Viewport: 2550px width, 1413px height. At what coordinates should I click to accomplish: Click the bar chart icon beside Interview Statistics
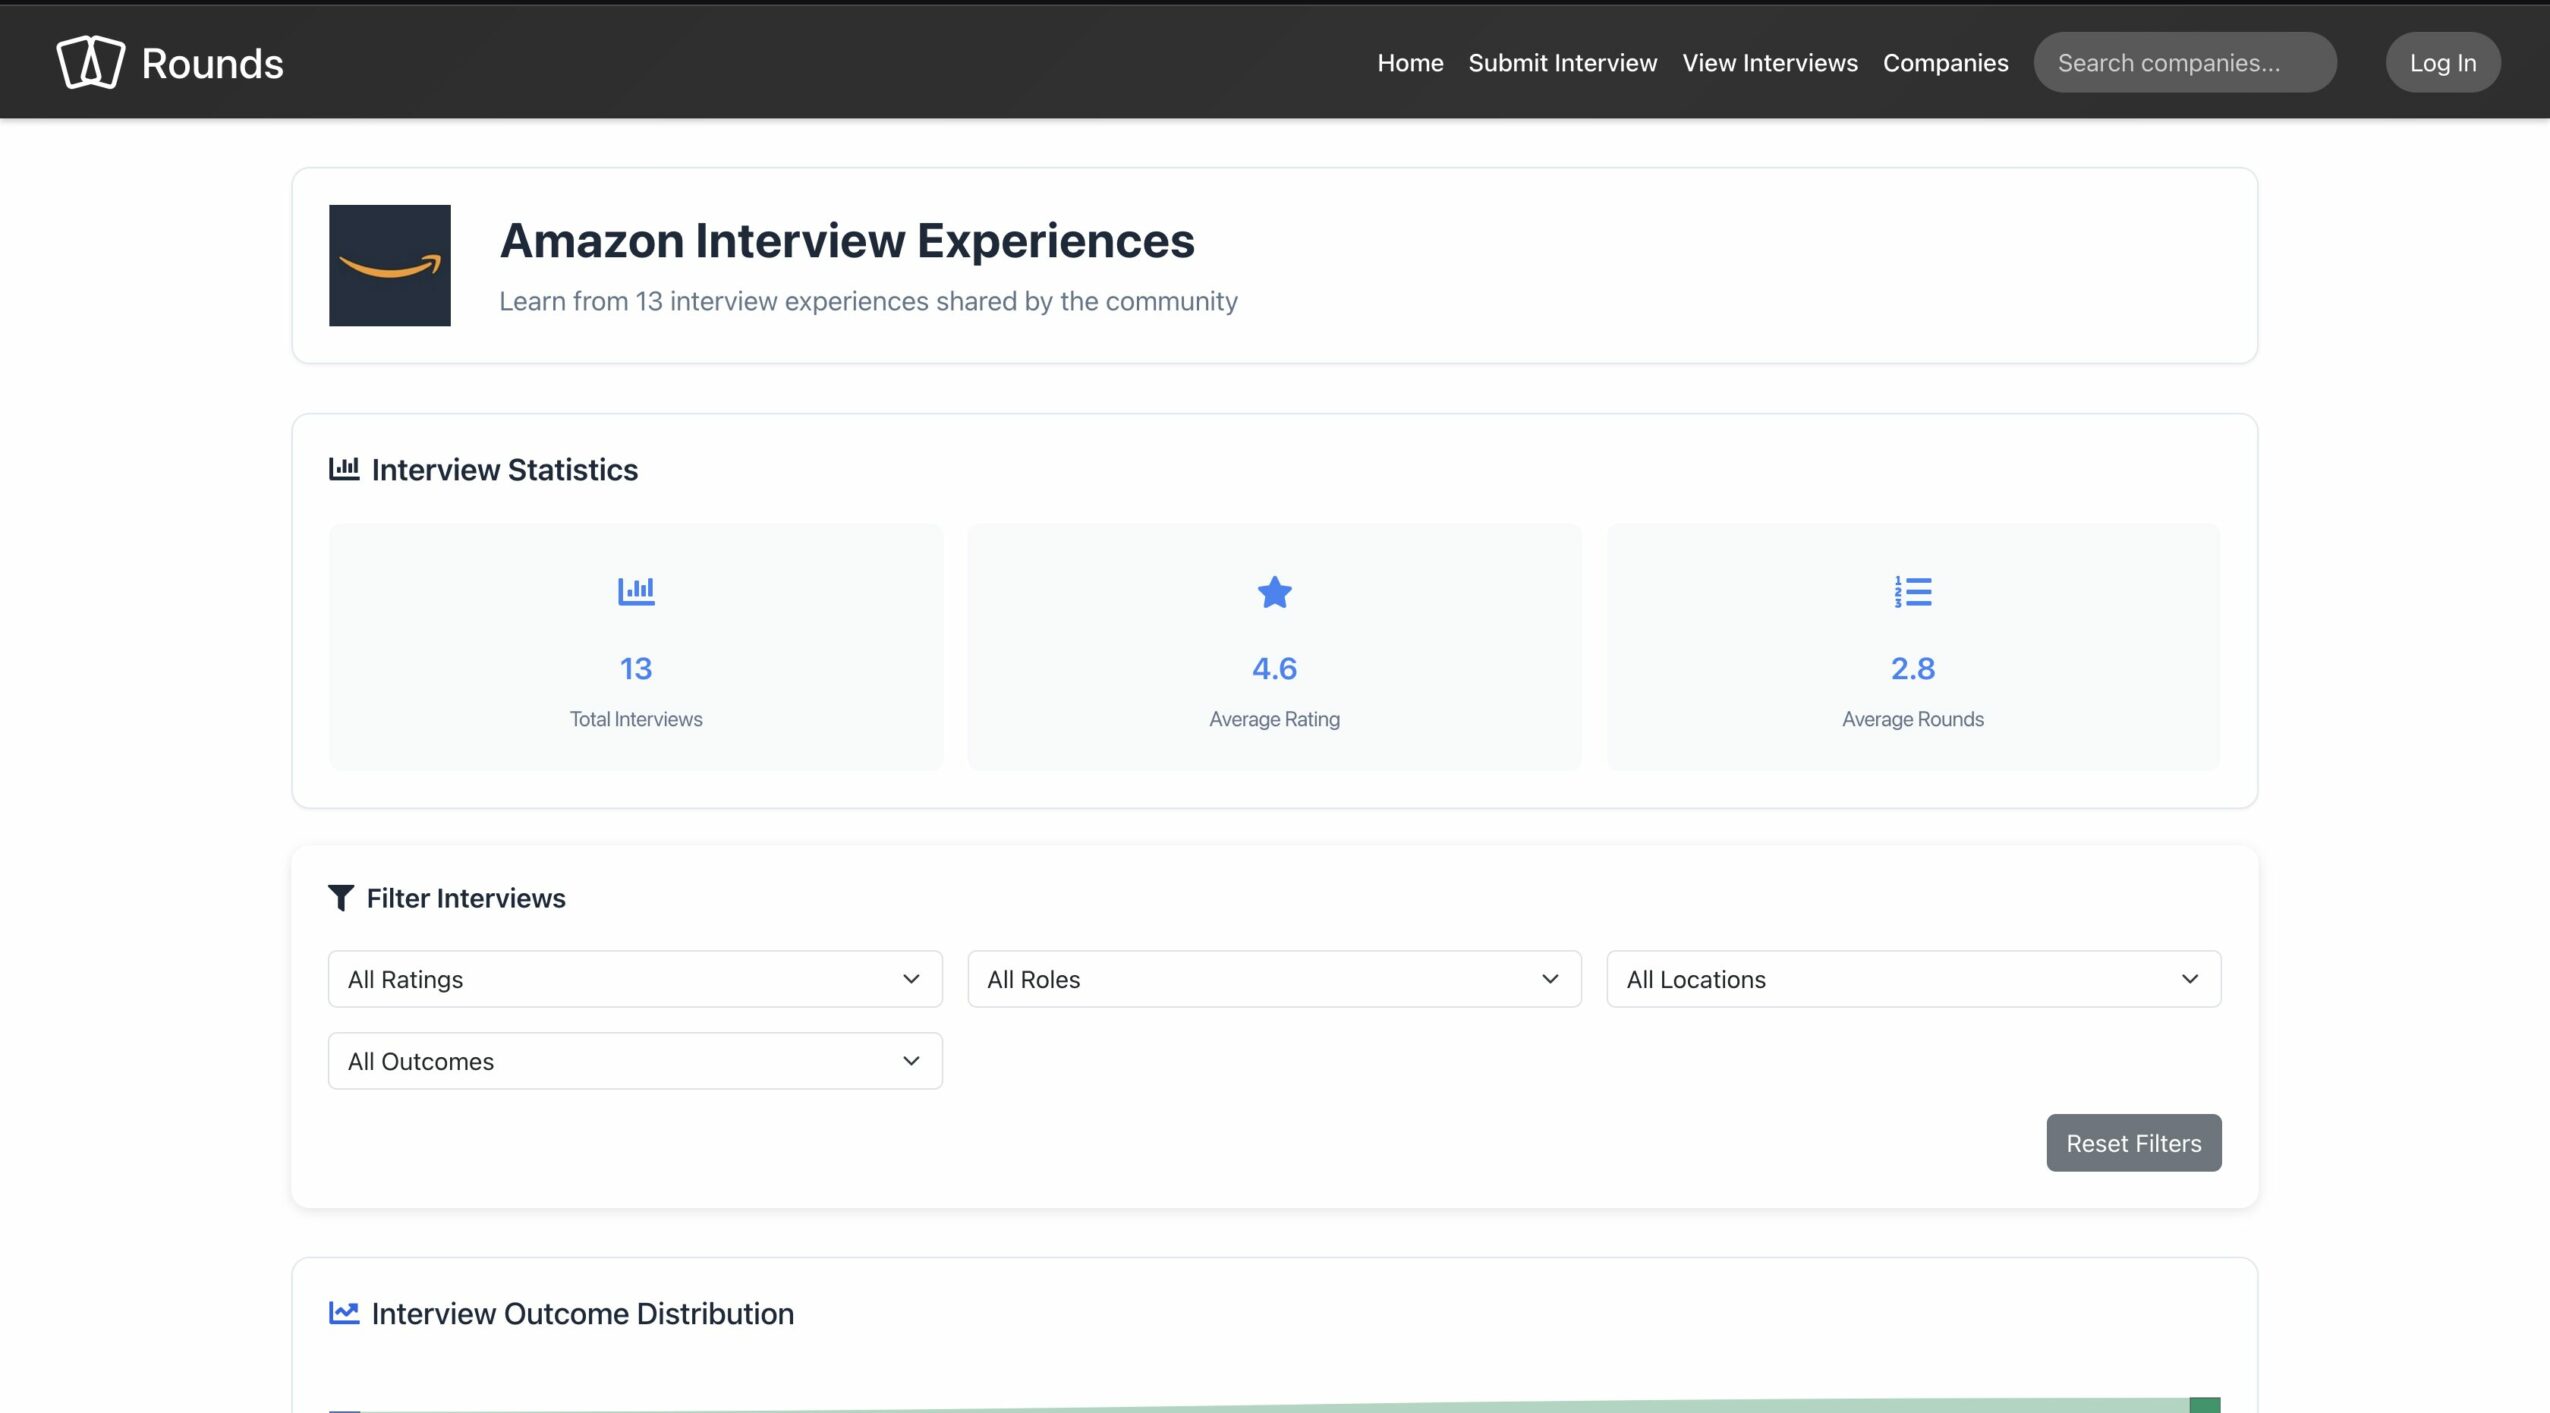[344, 468]
